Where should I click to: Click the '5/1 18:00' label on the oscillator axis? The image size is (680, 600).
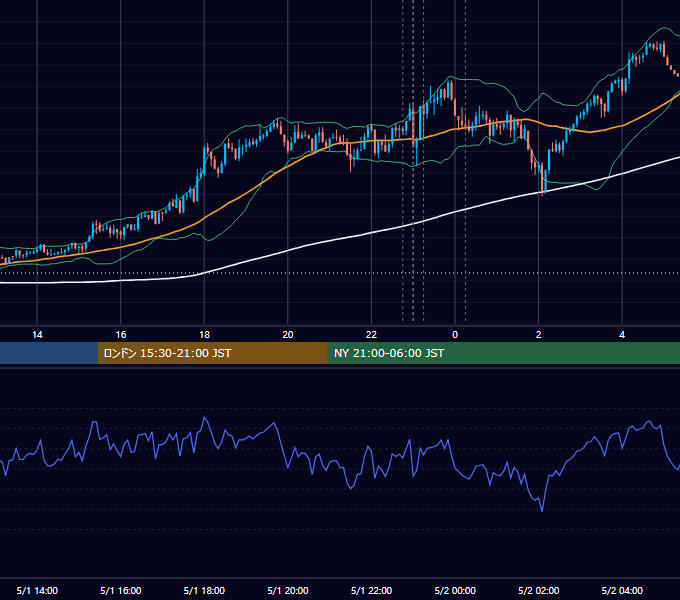(x=204, y=590)
